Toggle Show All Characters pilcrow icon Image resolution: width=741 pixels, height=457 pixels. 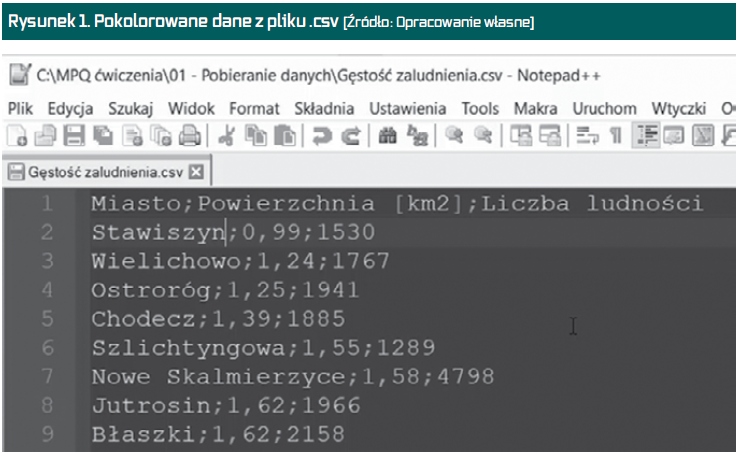[616, 136]
